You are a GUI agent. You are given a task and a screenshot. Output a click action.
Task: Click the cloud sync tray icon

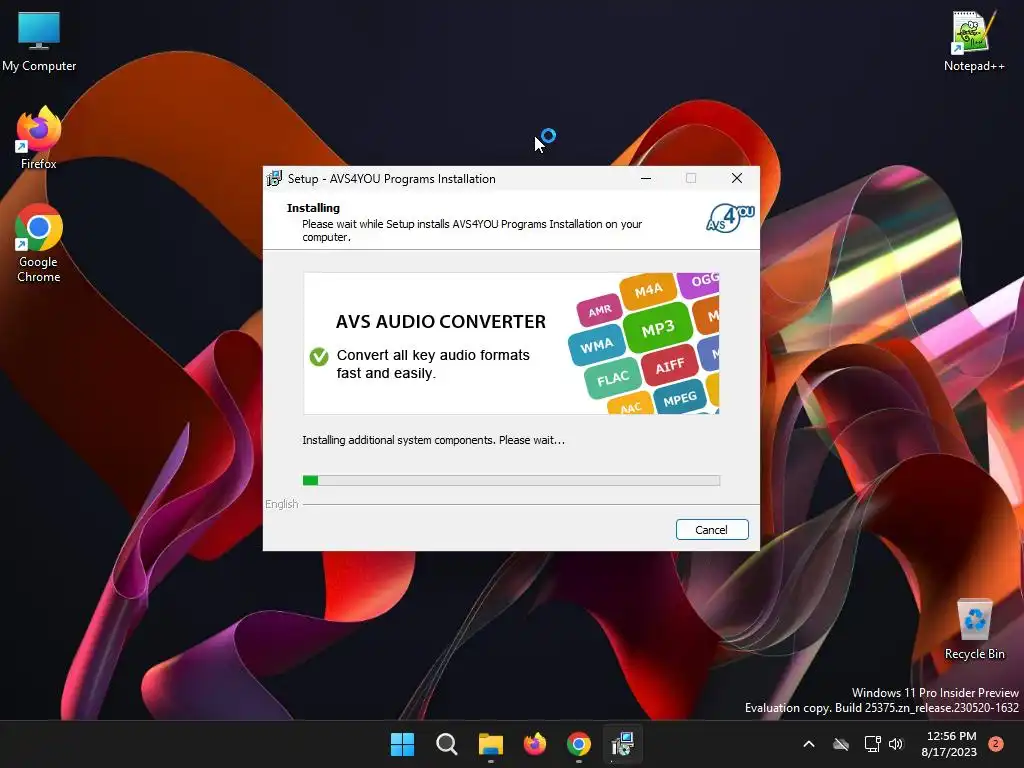pos(841,744)
